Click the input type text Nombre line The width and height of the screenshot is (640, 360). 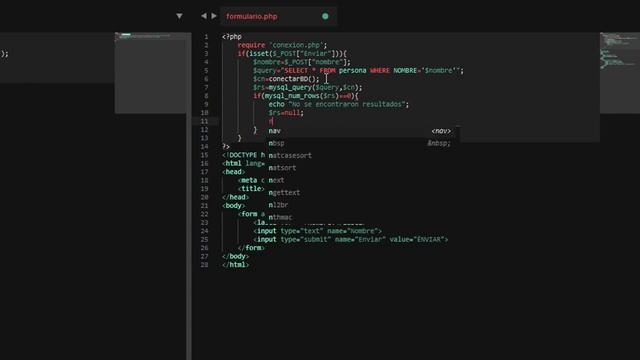click(x=318, y=231)
